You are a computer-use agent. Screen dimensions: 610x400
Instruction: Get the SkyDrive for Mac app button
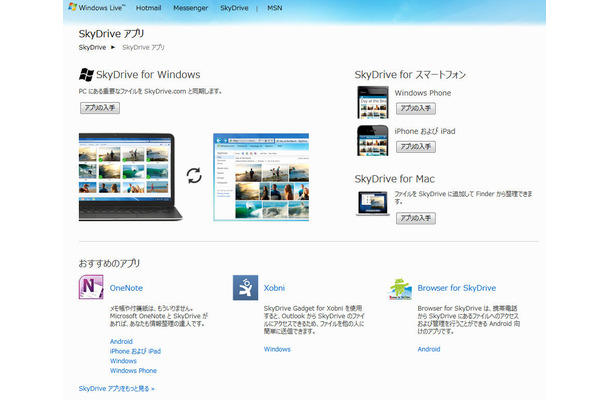point(416,218)
